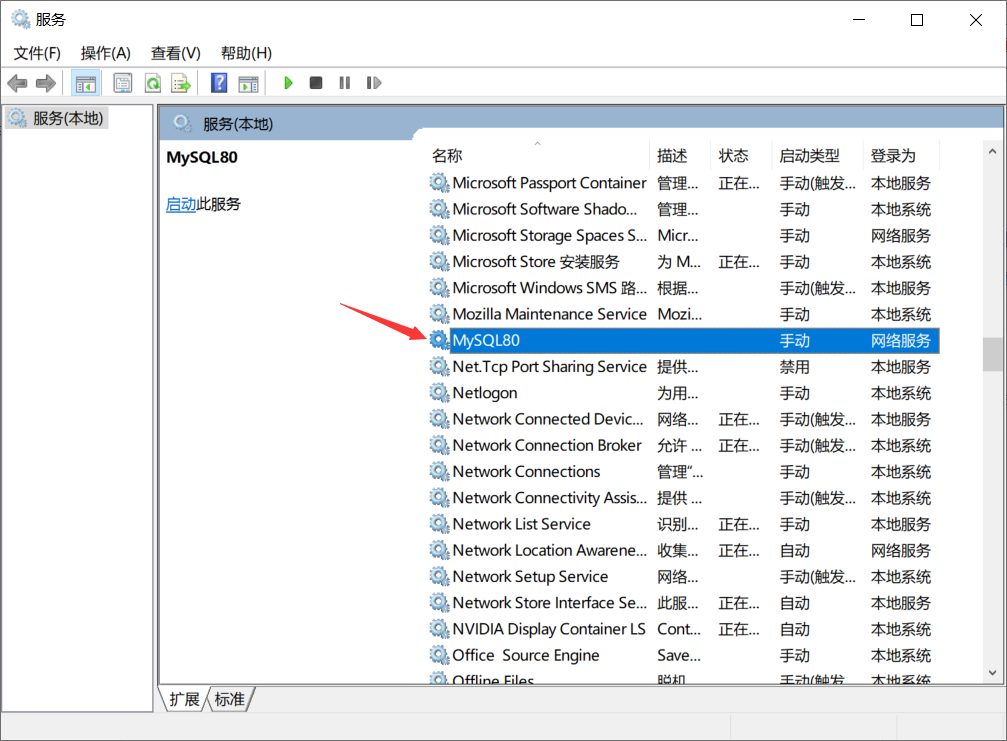The width and height of the screenshot is (1007, 741).
Task: Select Network Connectivity Assis... service
Action: point(683,498)
